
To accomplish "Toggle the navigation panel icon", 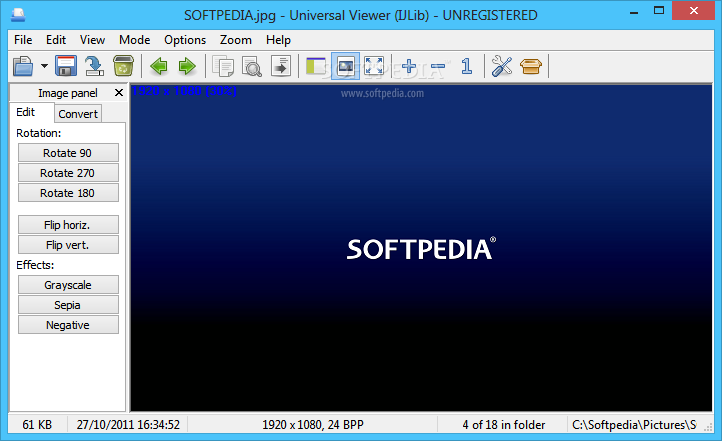I will coord(316,66).
